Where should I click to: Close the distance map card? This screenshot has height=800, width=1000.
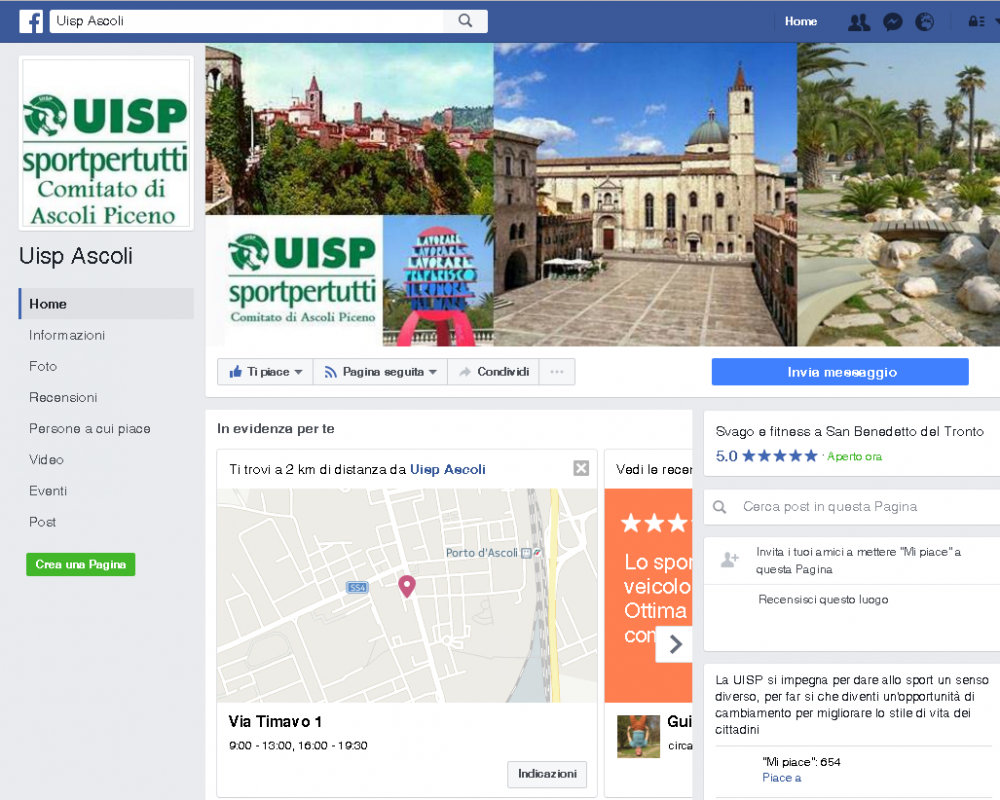coord(581,468)
